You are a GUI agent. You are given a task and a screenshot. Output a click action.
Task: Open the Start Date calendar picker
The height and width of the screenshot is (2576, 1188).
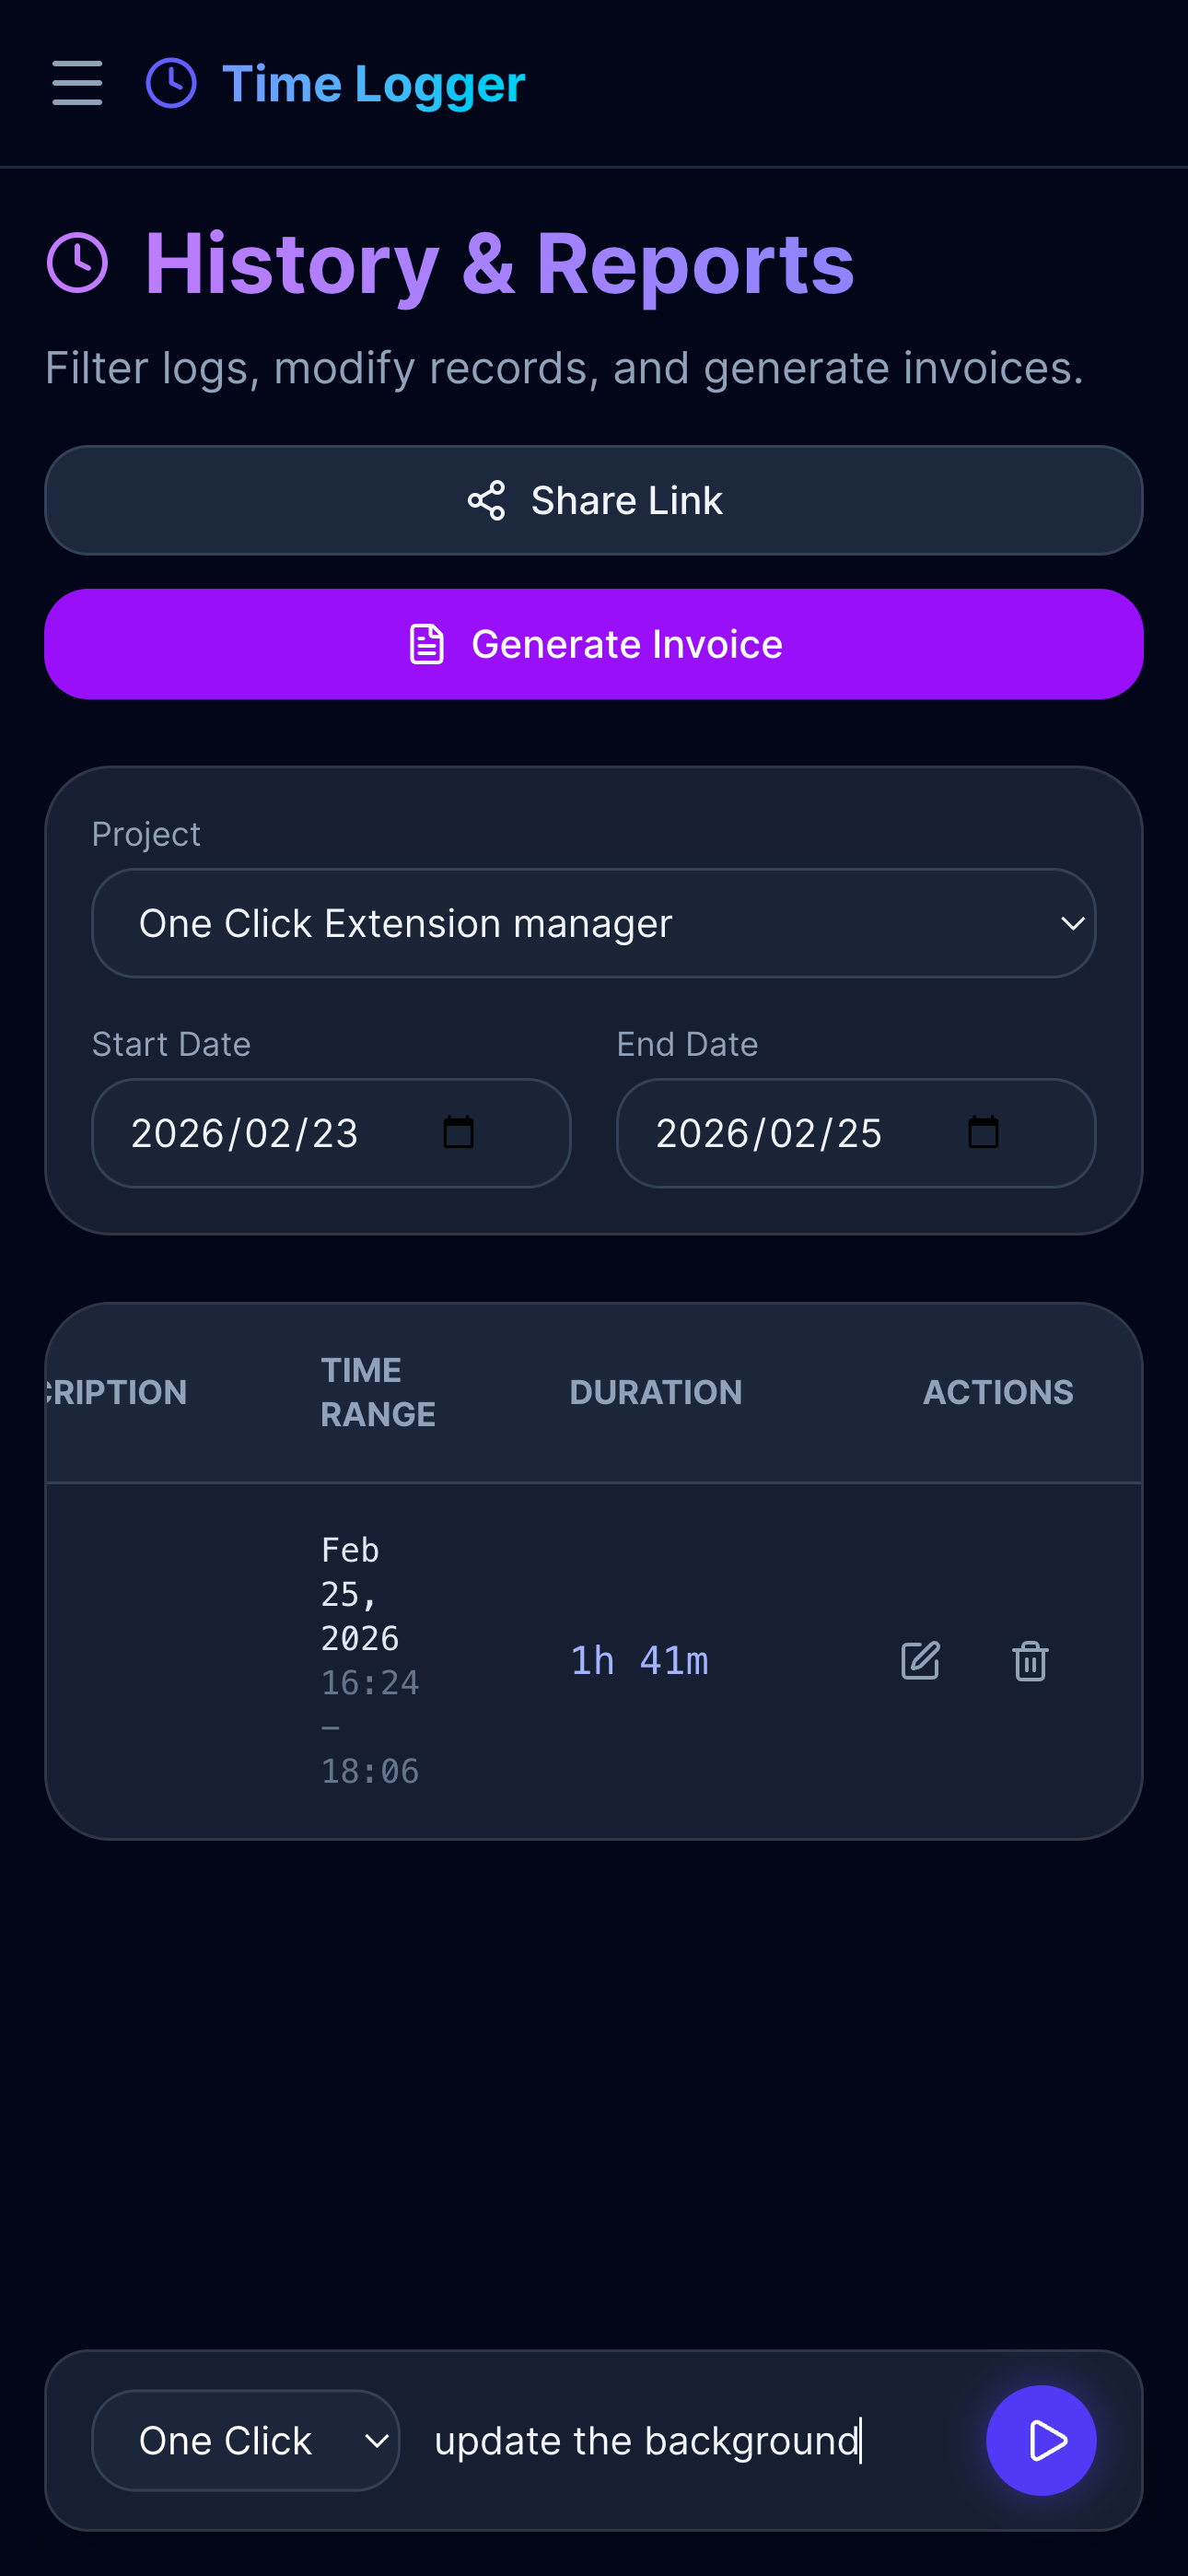coord(458,1132)
